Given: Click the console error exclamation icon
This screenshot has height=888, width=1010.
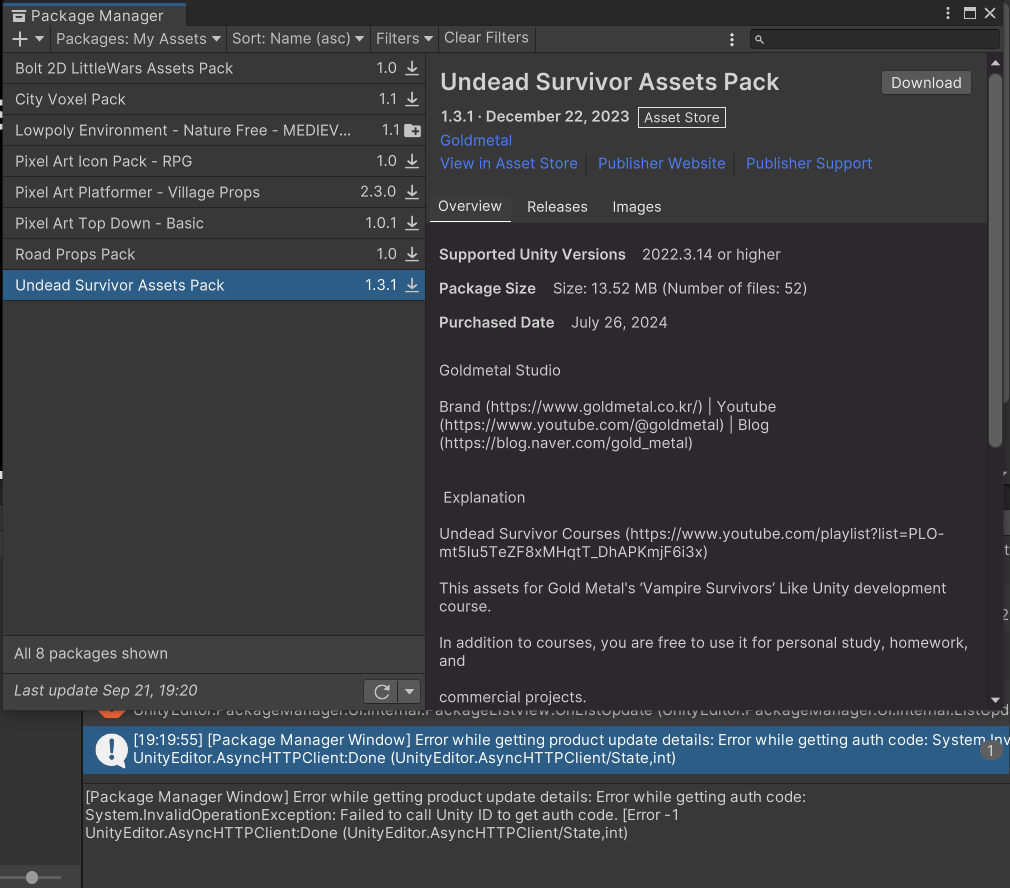Looking at the screenshot, I should tap(111, 750).
